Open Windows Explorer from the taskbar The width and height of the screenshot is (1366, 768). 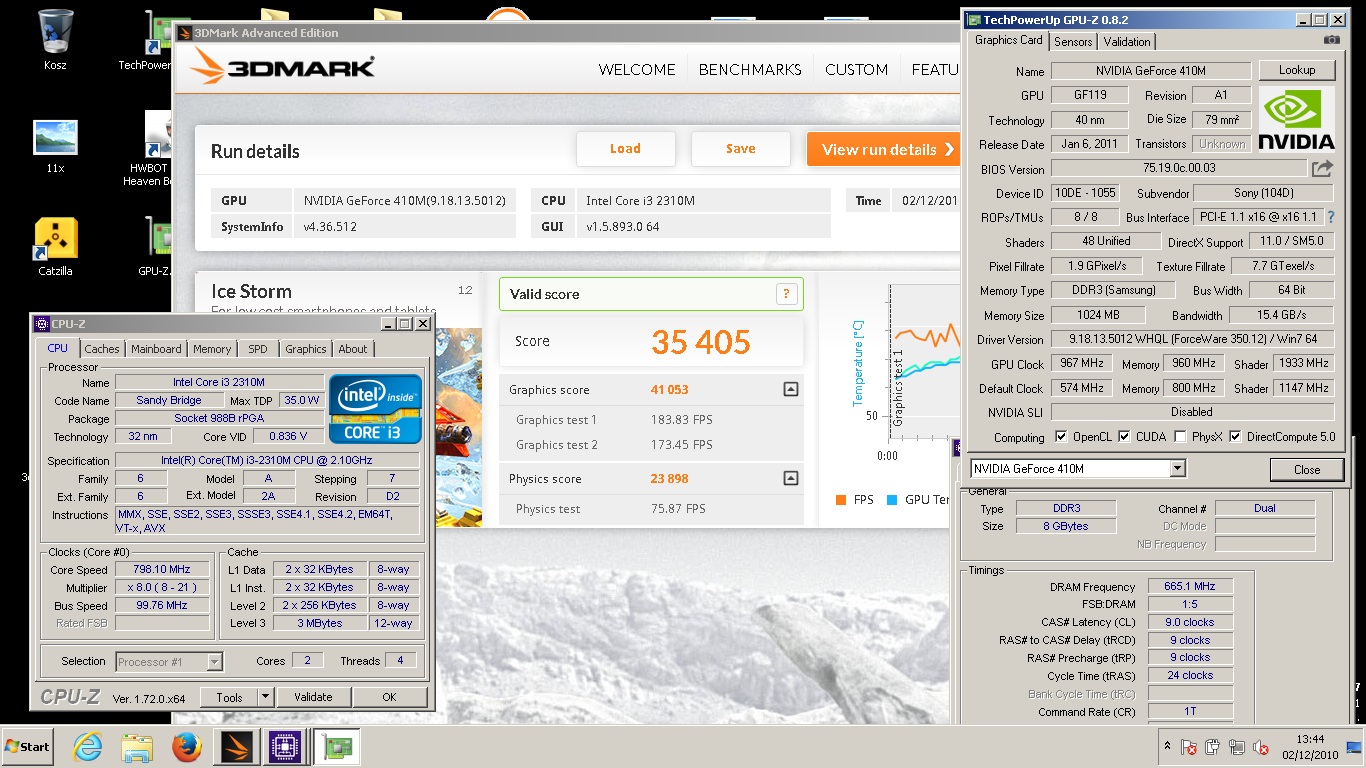tap(136, 747)
